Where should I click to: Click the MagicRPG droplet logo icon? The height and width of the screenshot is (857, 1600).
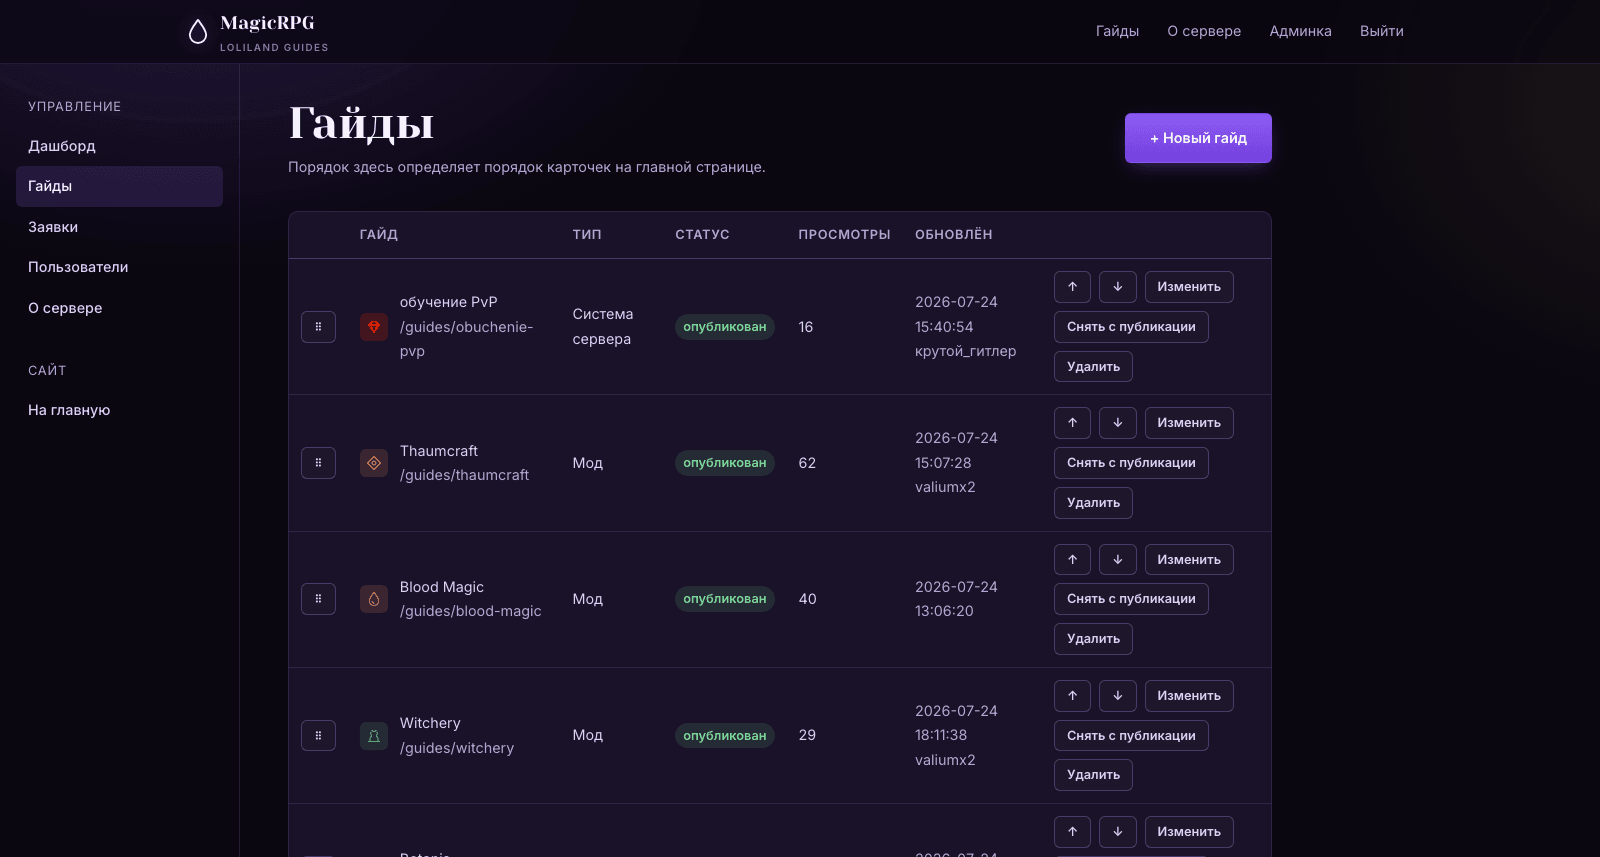(x=198, y=32)
